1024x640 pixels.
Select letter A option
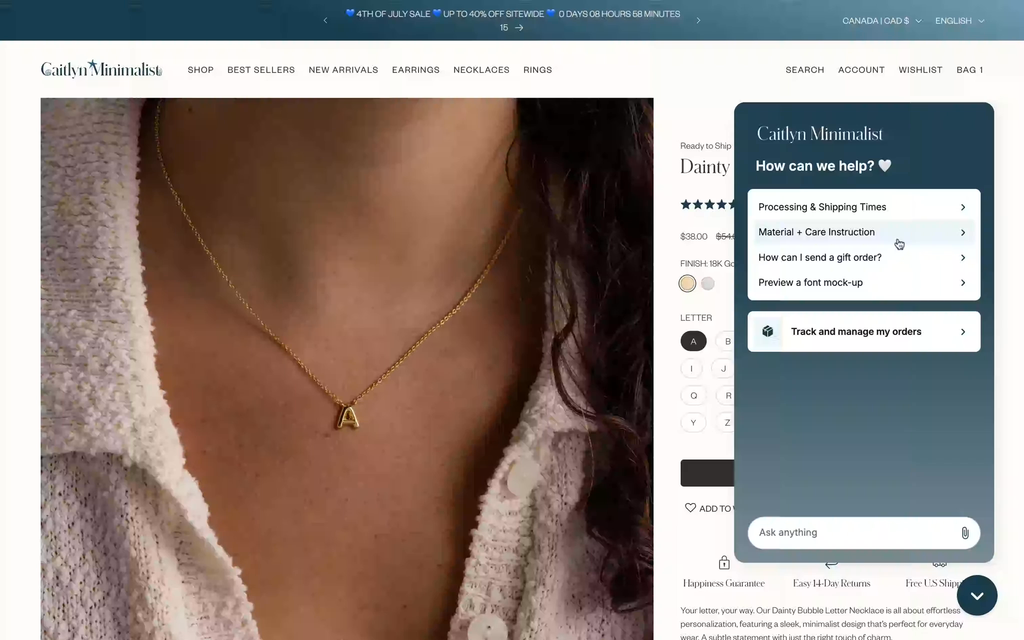coord(694,341)
